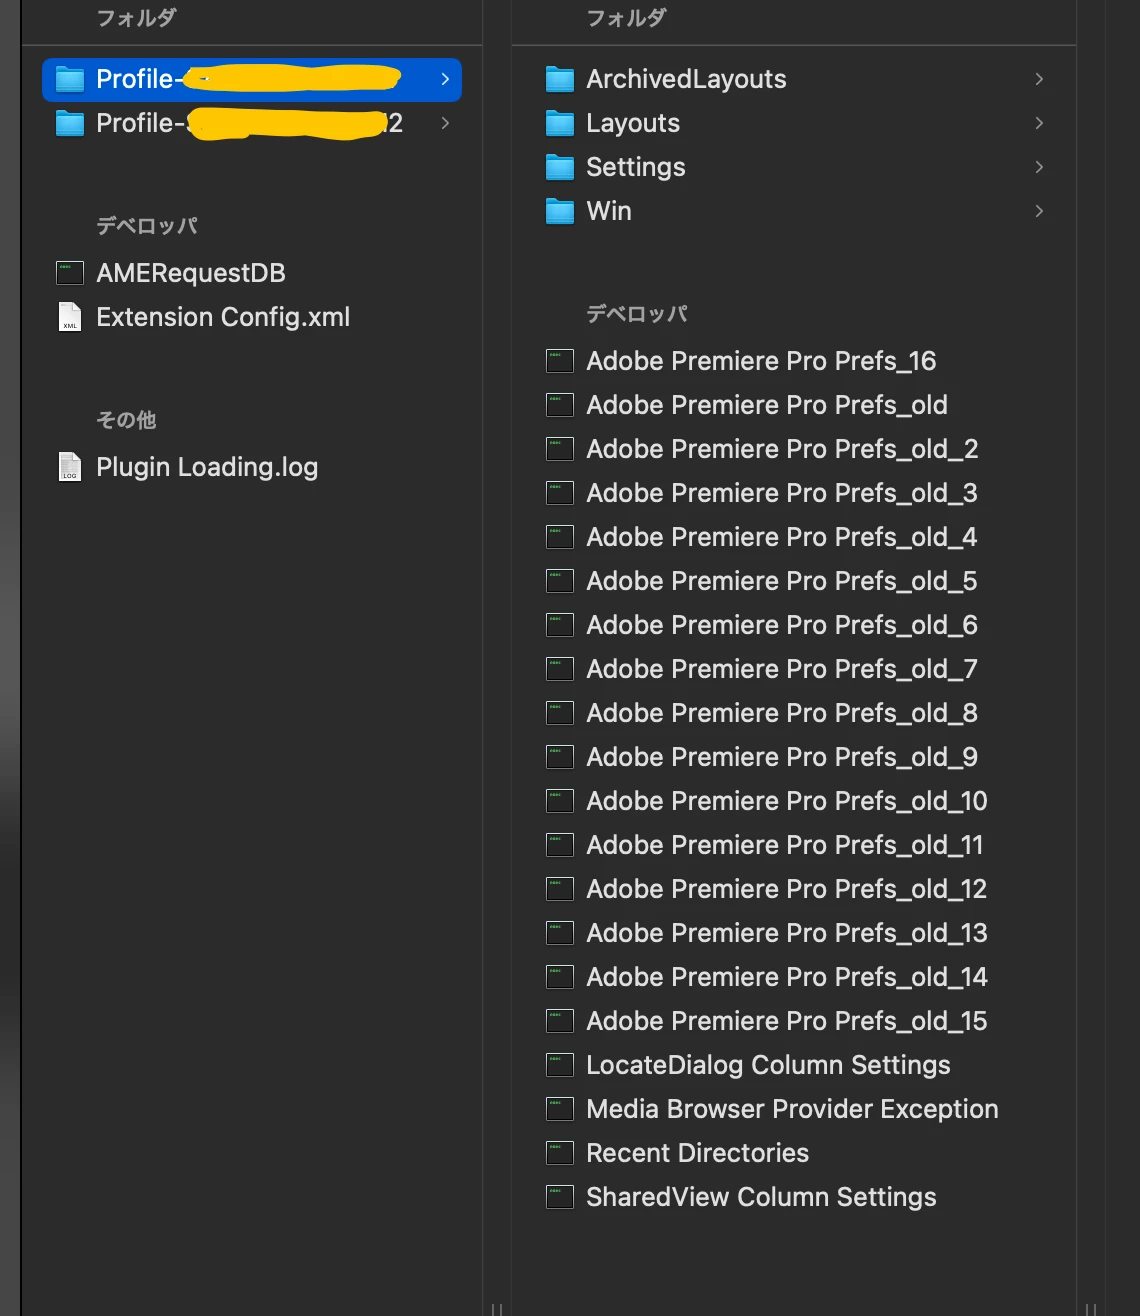Select the Extension Config.xml file name

[223, 317]
